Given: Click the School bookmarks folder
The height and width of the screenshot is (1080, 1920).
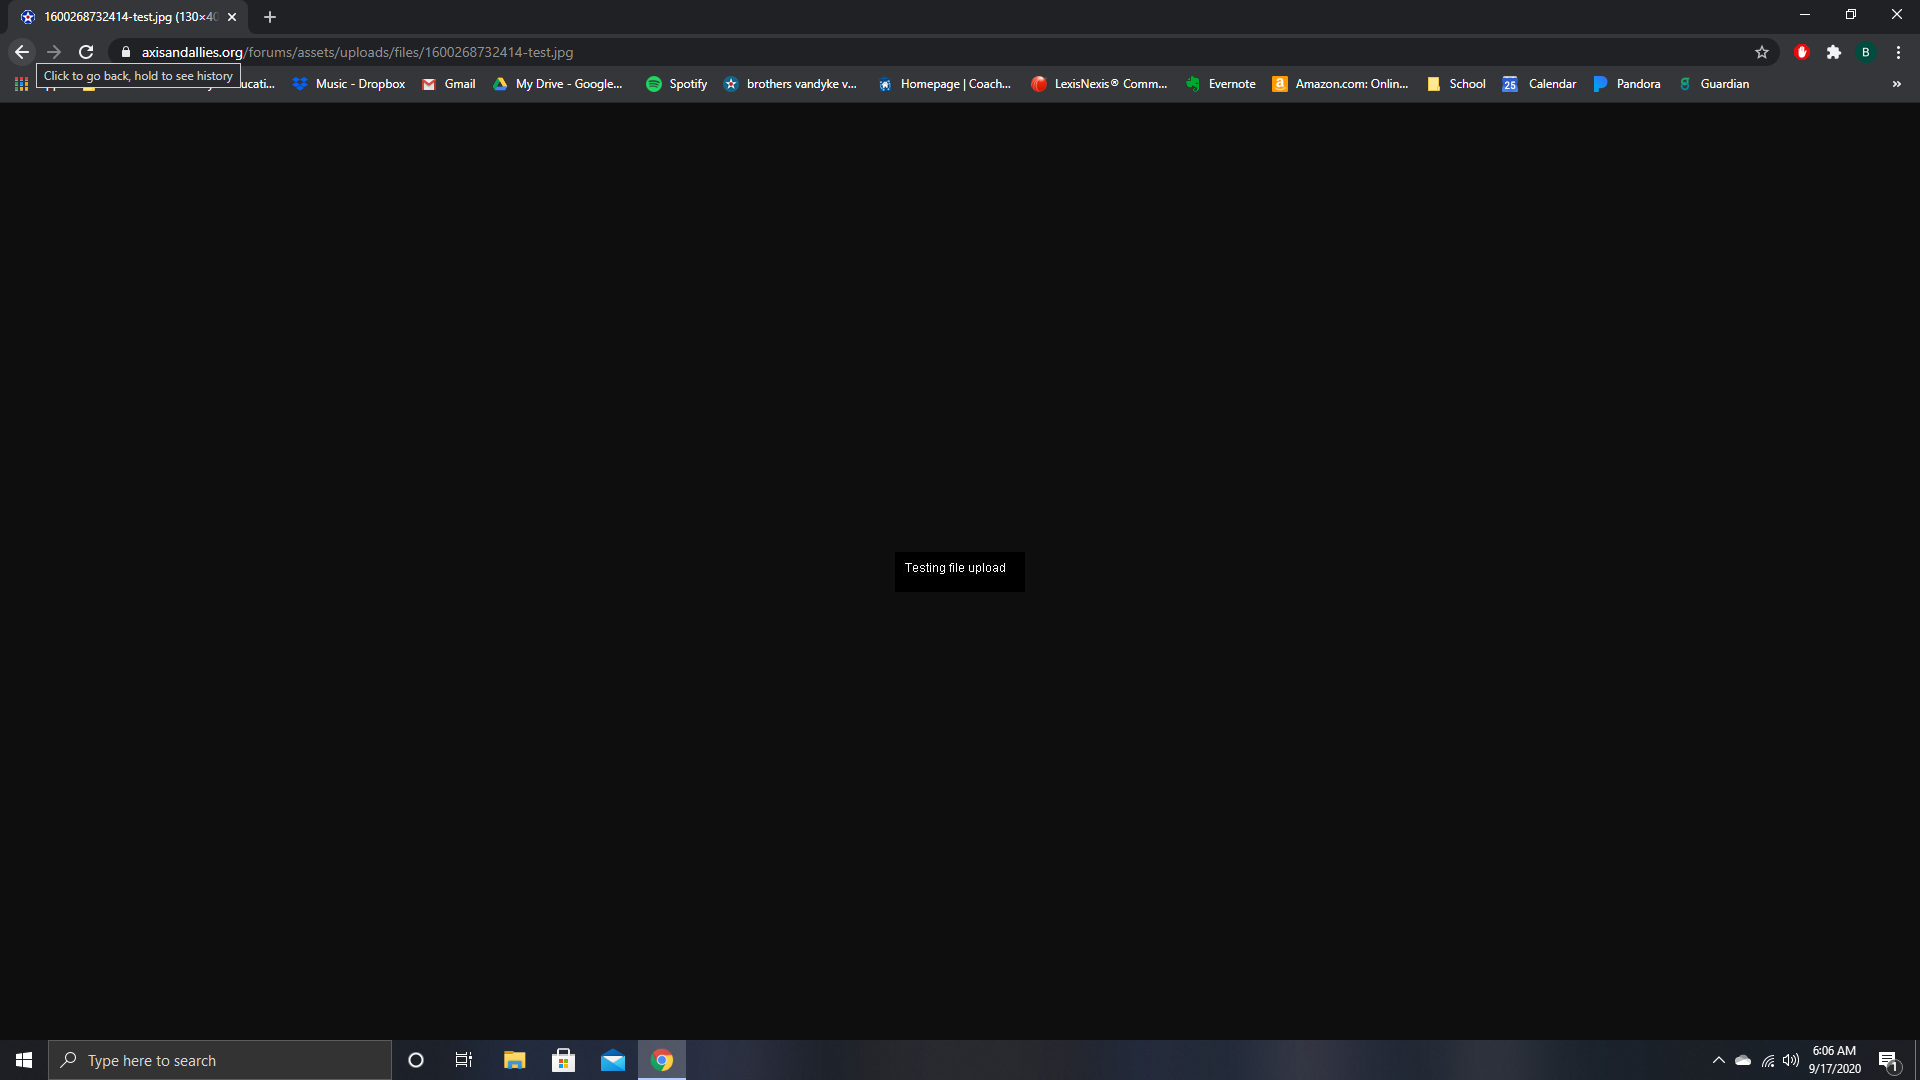Looking at the screenshot, I should (1456, 84).
